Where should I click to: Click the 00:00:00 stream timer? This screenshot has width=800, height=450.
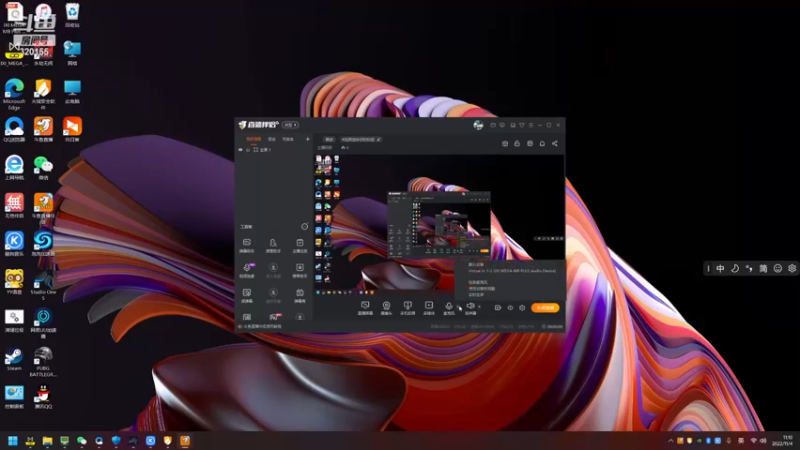point(552,327)
